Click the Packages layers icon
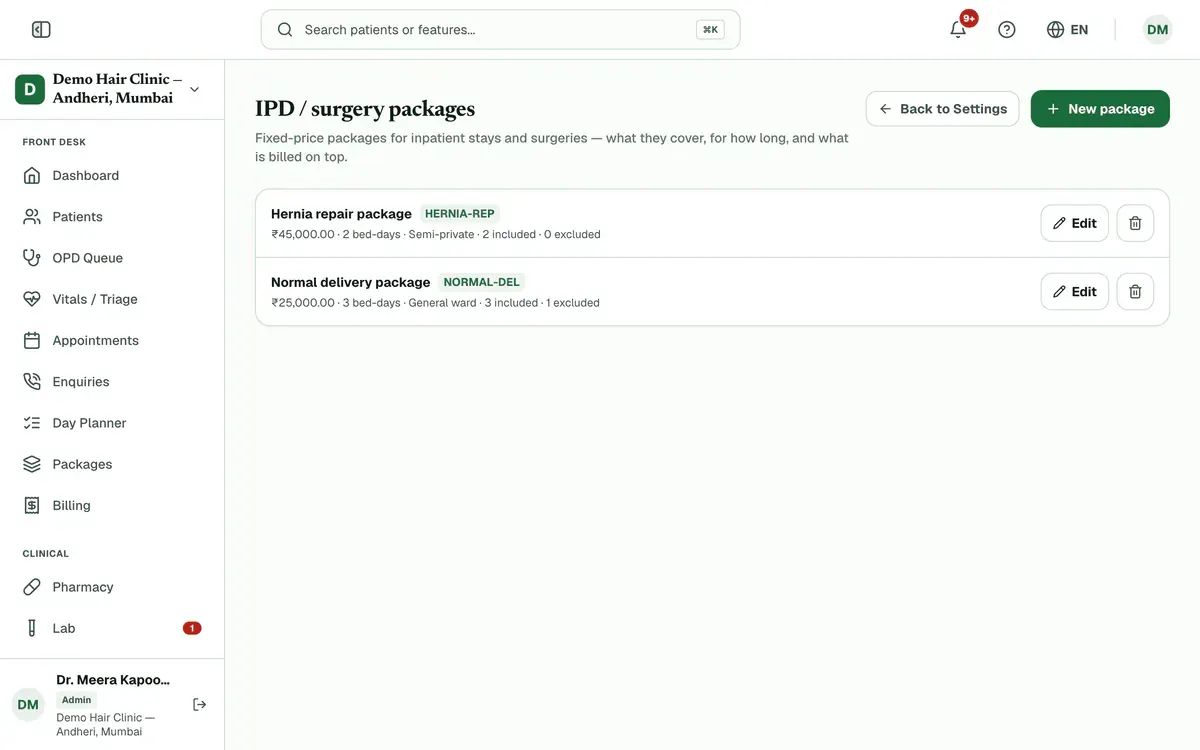1200x750 pixels. click(32, 464)
